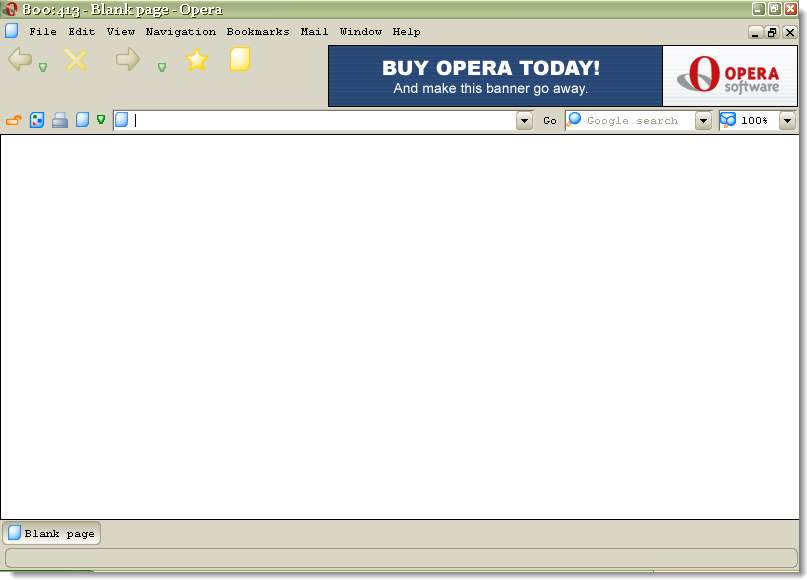
Task: Click the 100% zoom value
Action: pyautogui.click(x=754, y=121)
